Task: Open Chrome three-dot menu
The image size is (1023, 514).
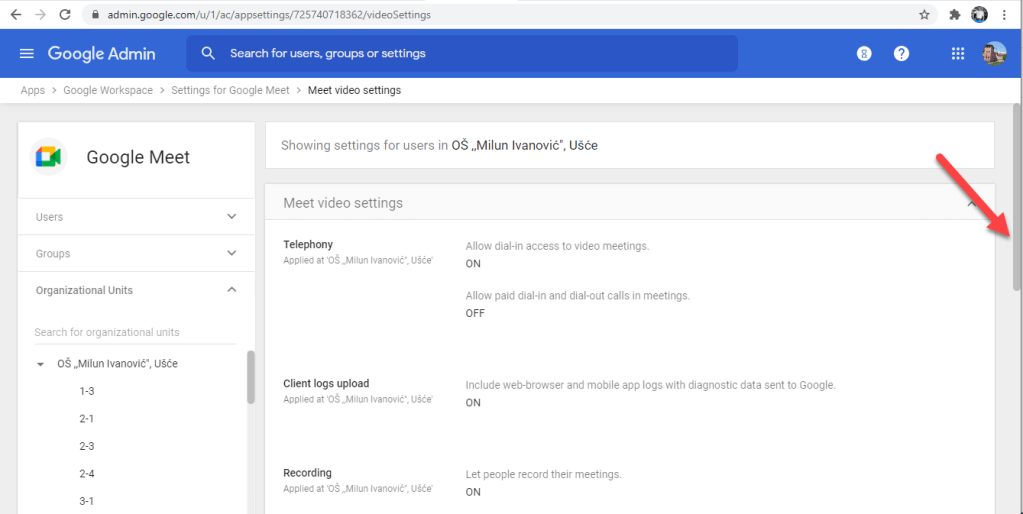Action: (x=1004, y=15)
